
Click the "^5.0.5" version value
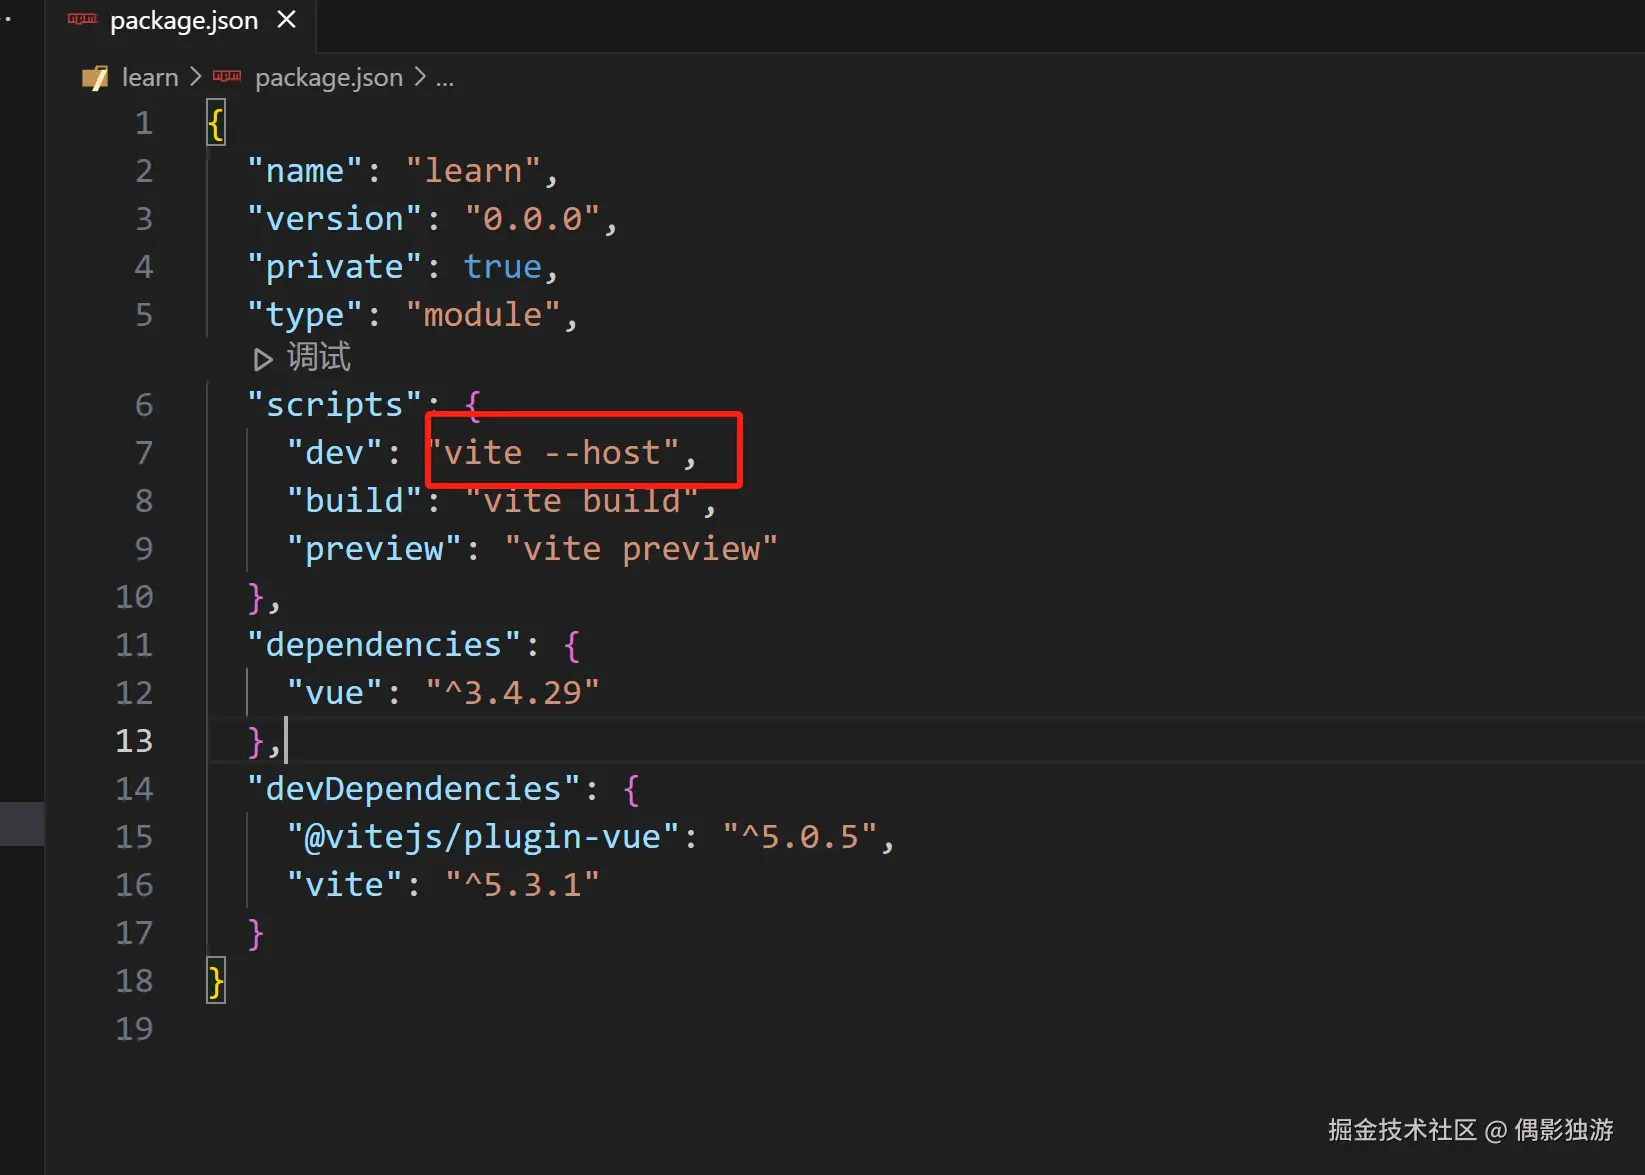[799, 837]
